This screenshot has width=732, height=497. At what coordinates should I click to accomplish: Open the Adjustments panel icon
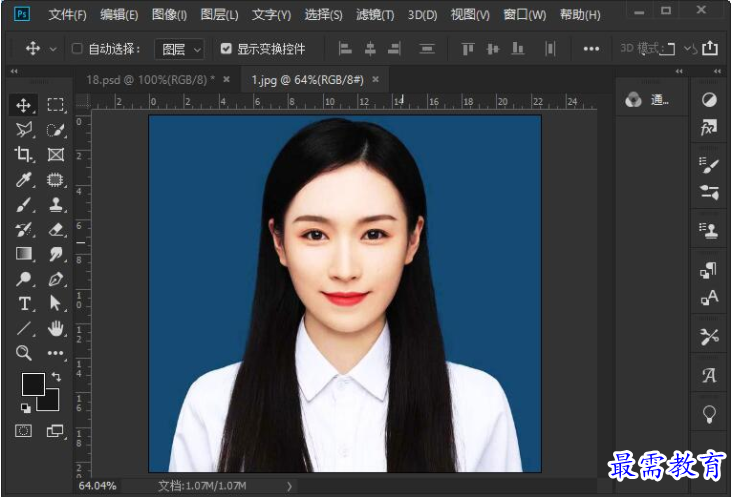pos(709,100)
